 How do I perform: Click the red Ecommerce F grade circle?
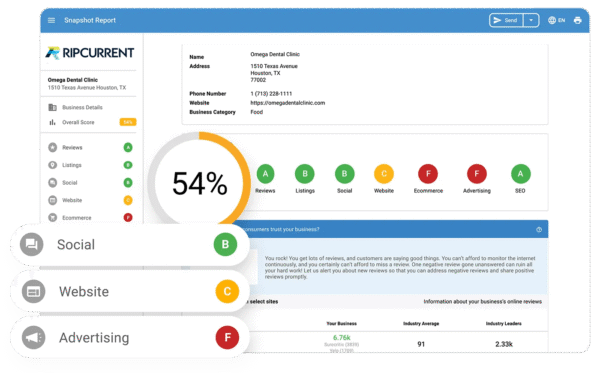click(x=428, y=174)
